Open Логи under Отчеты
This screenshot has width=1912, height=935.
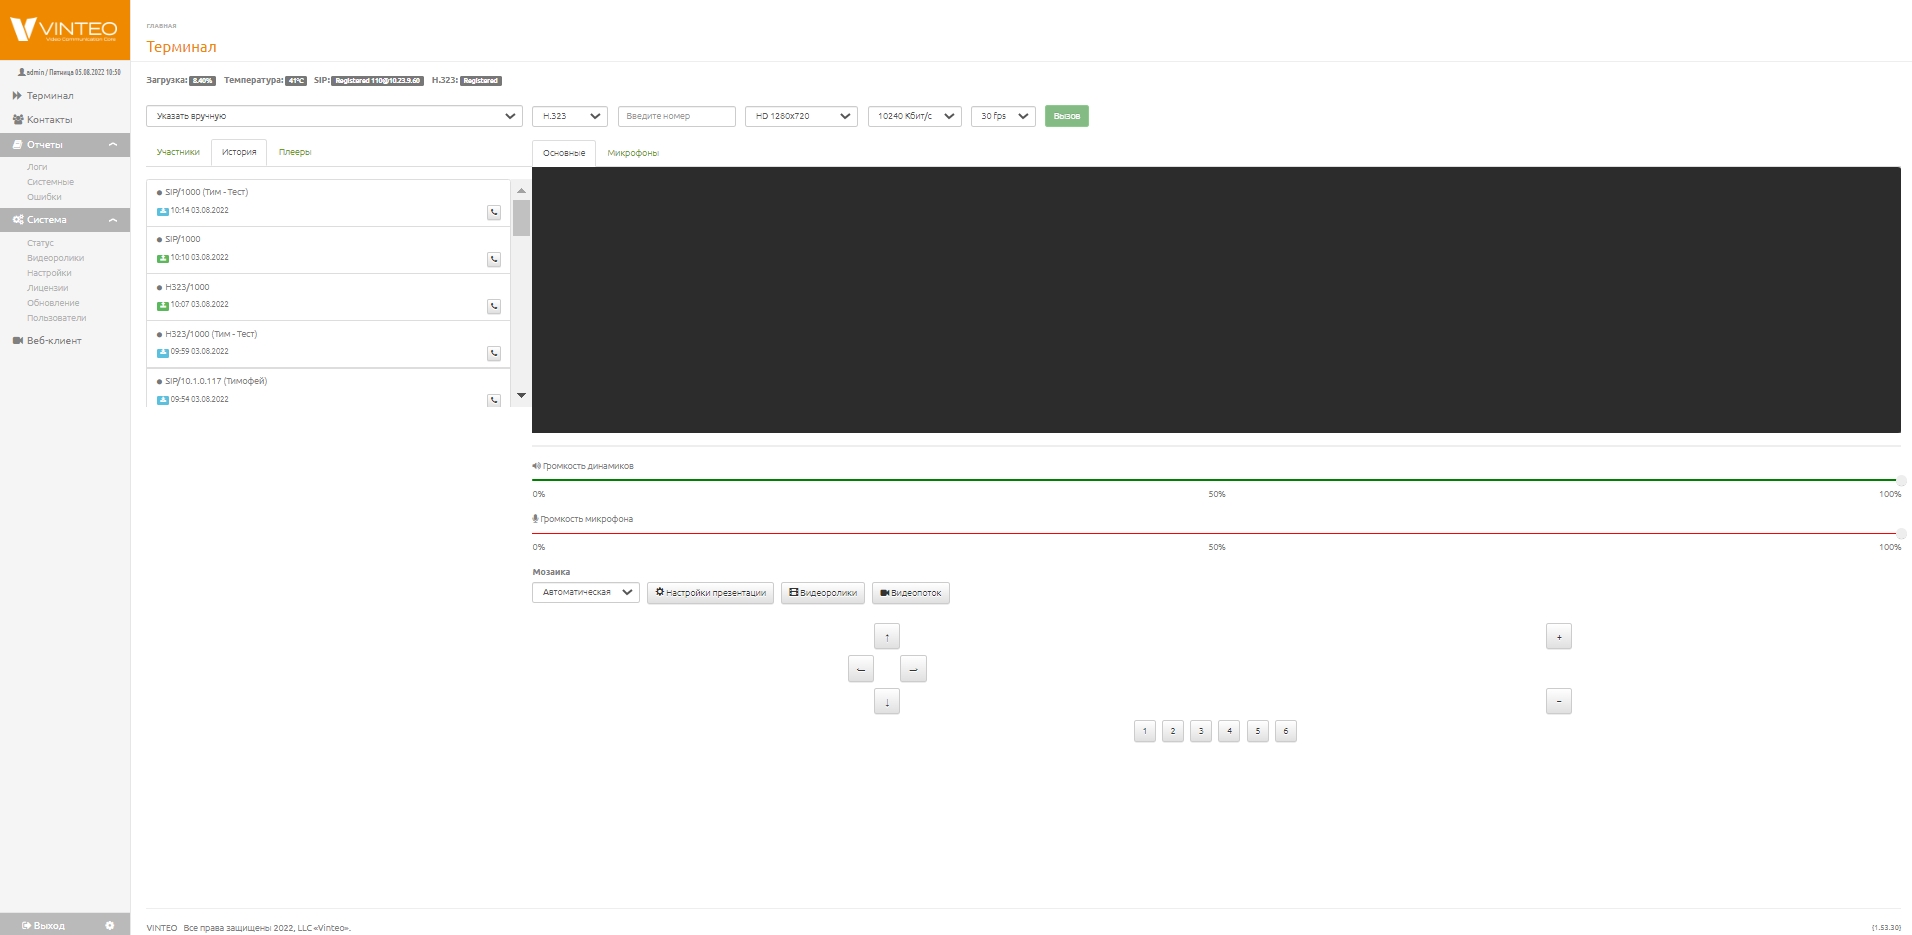point(37,167)
